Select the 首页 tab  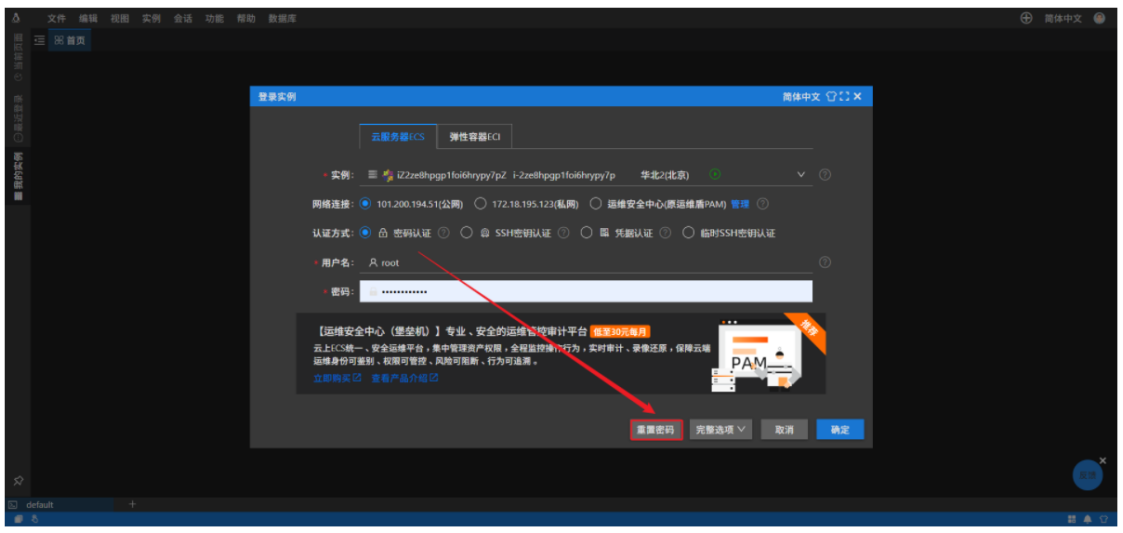[70, 41]
